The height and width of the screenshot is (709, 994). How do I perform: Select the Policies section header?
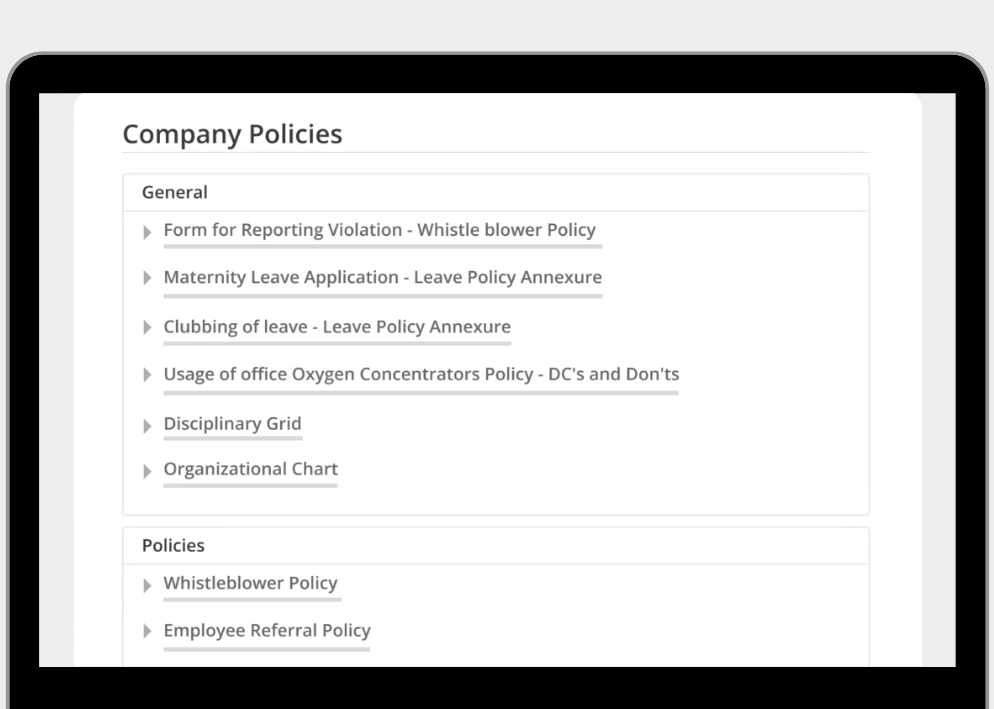173,545
